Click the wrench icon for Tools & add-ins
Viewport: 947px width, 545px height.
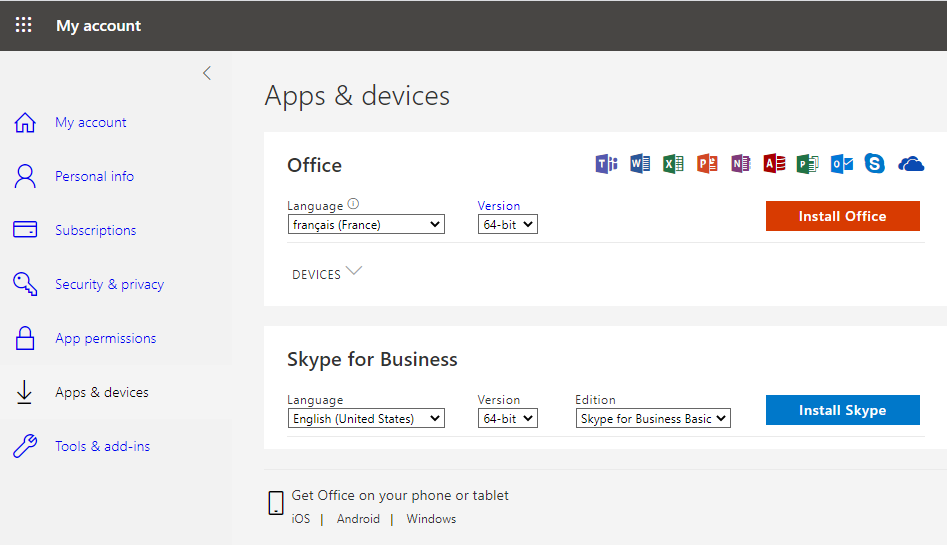pyautogui.click(x=25, y=446)
